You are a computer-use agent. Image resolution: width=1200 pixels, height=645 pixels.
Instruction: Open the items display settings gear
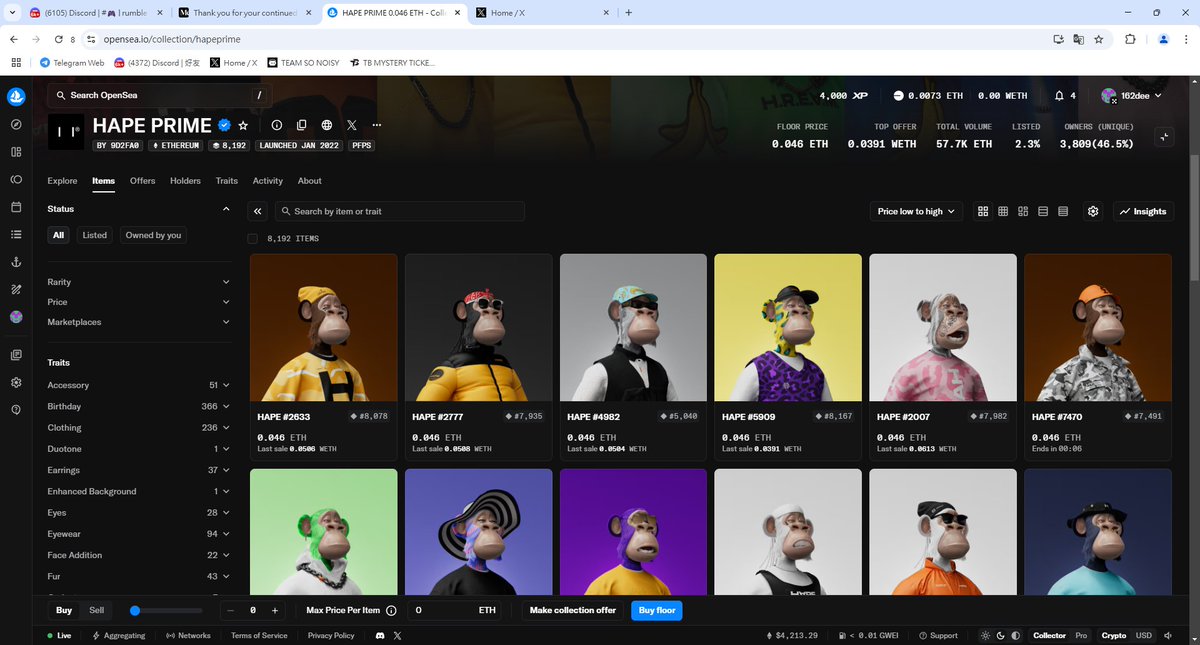1093,211
